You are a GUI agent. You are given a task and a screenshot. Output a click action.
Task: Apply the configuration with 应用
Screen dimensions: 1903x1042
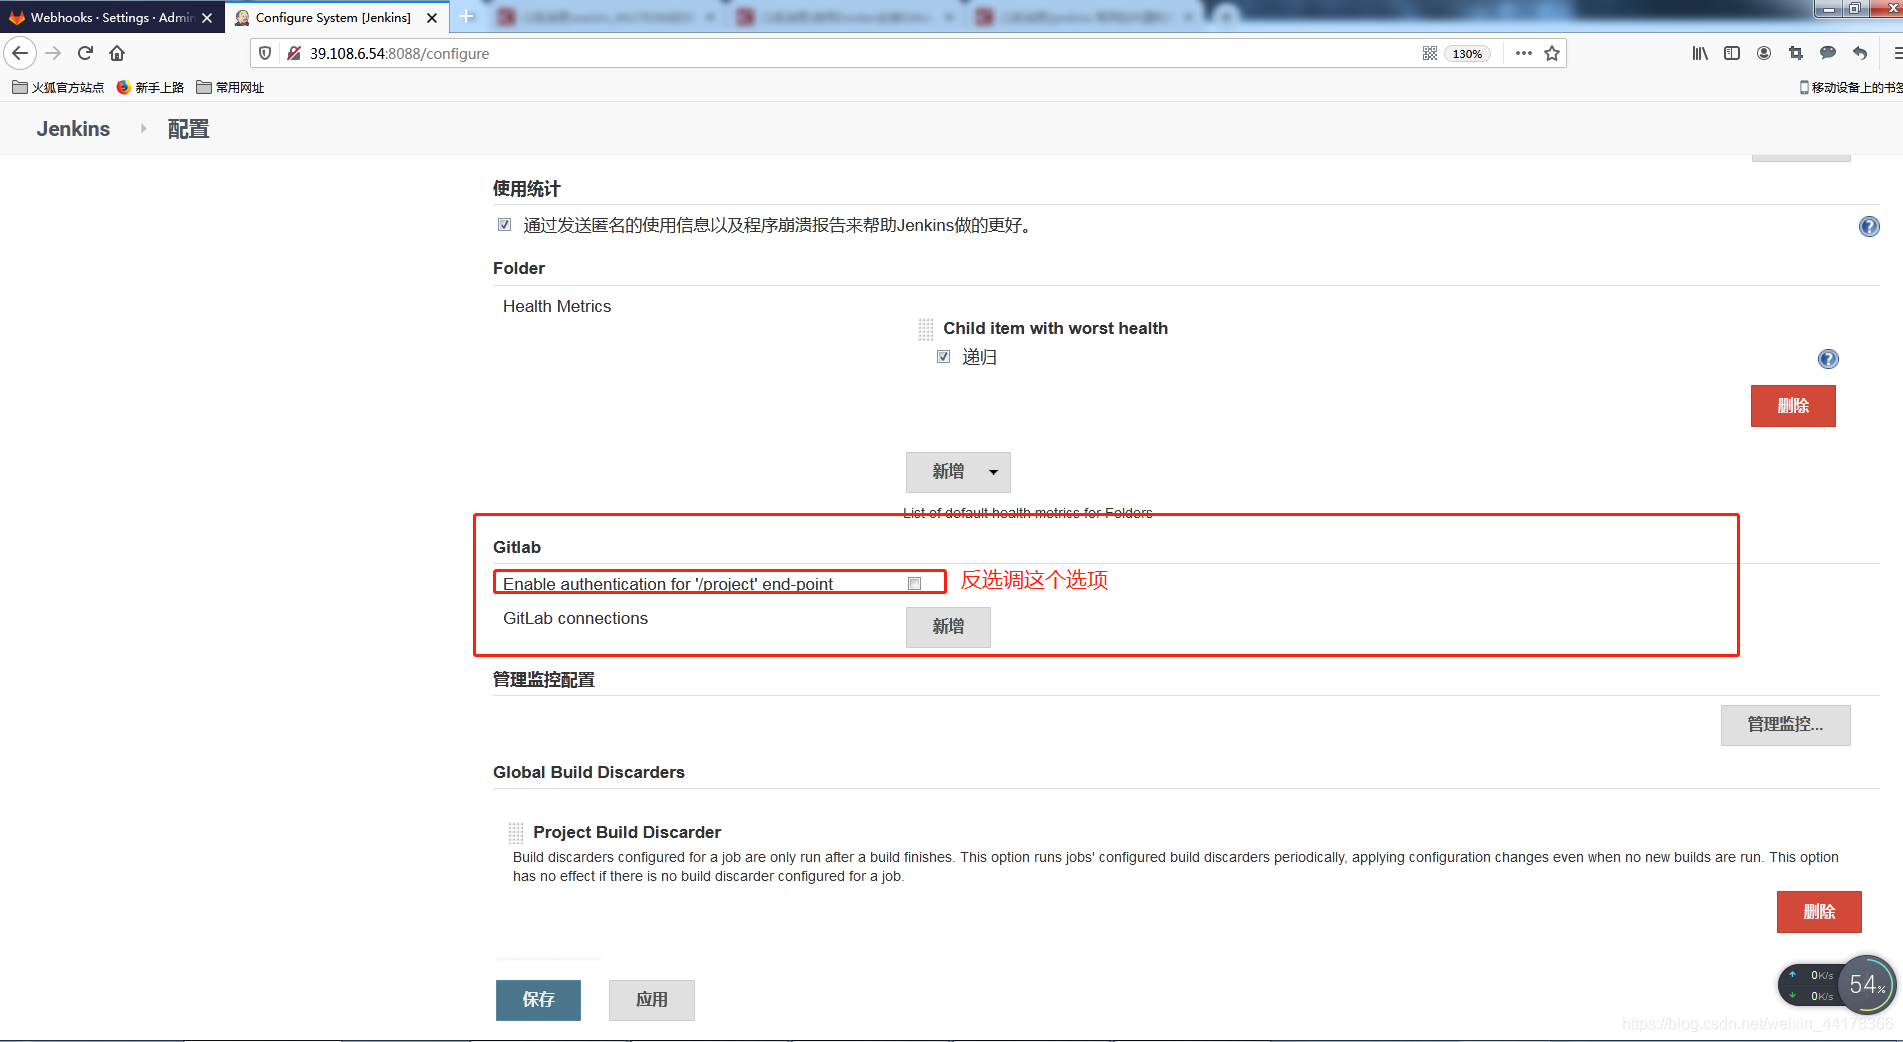pos(651,1000)
